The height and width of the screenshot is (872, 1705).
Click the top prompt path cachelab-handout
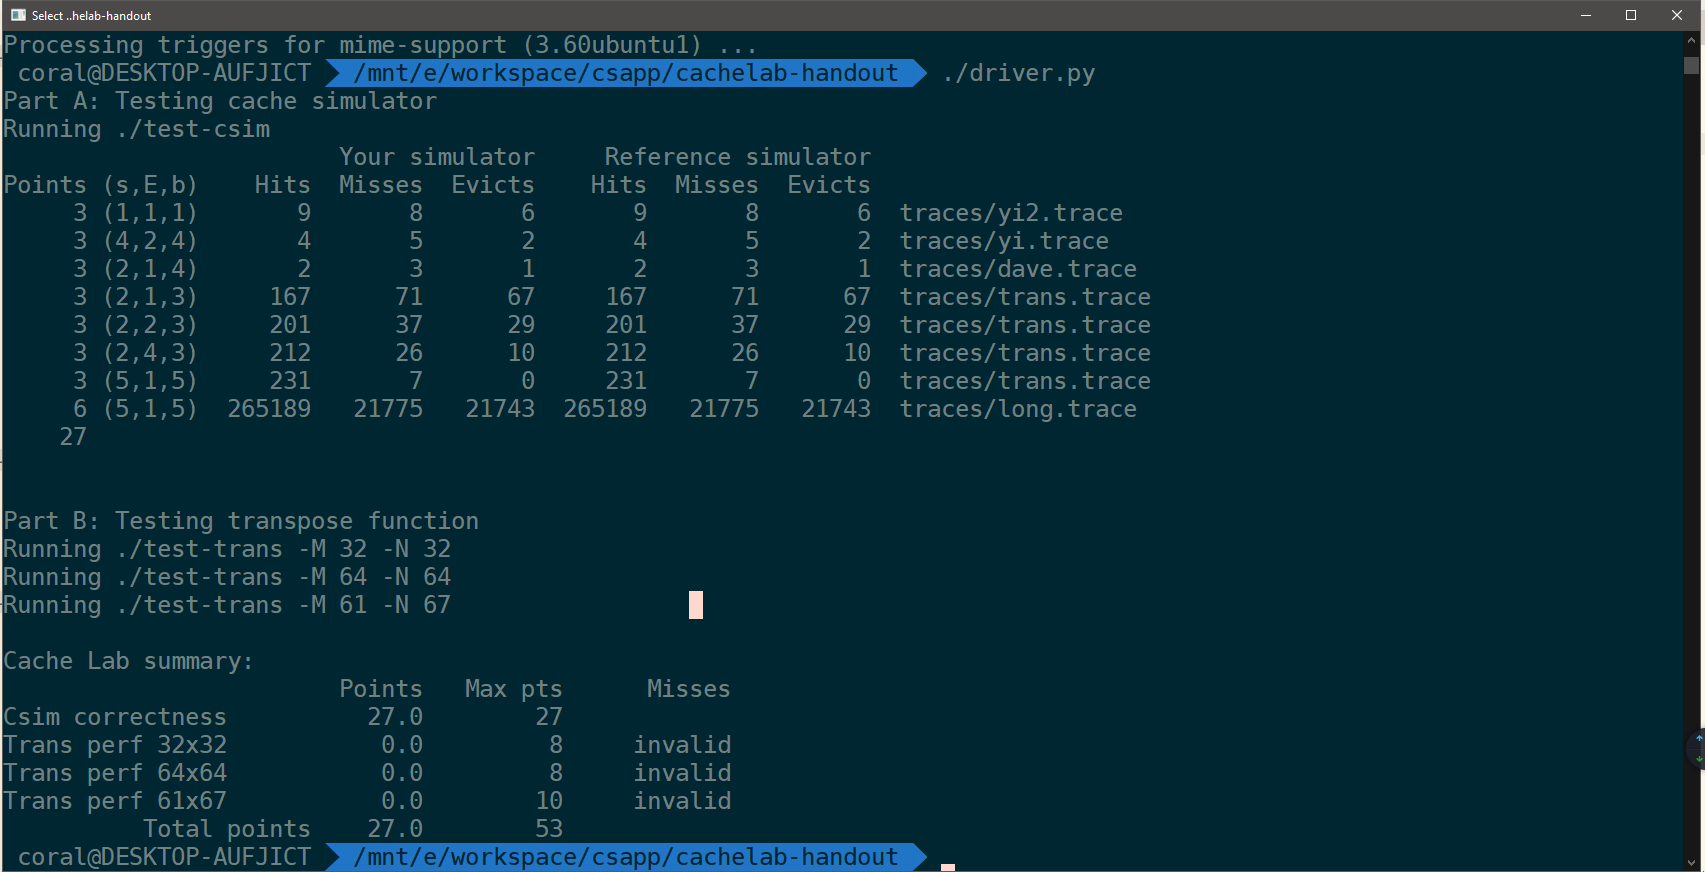pos(625,73)
